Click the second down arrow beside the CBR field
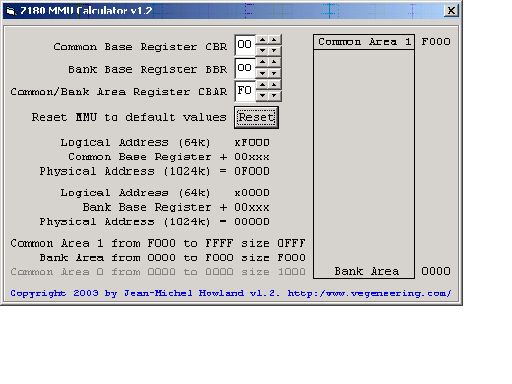 point(274,50)
